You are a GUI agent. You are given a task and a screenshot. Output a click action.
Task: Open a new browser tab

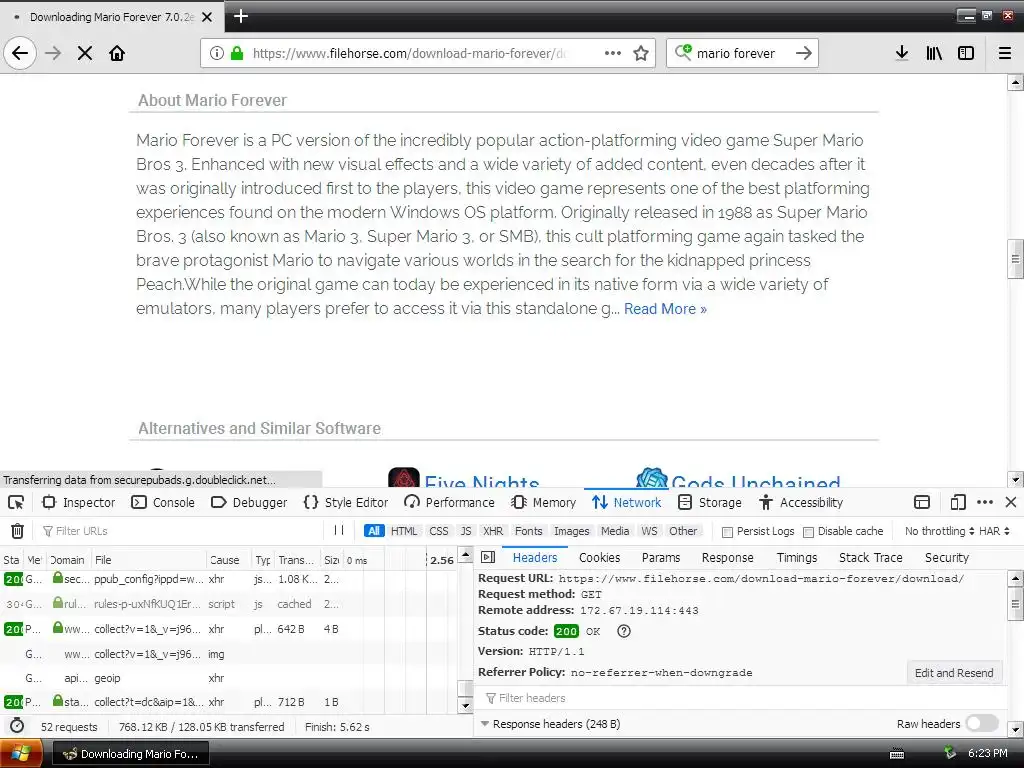pyautogui.click(x=241, y=16)
